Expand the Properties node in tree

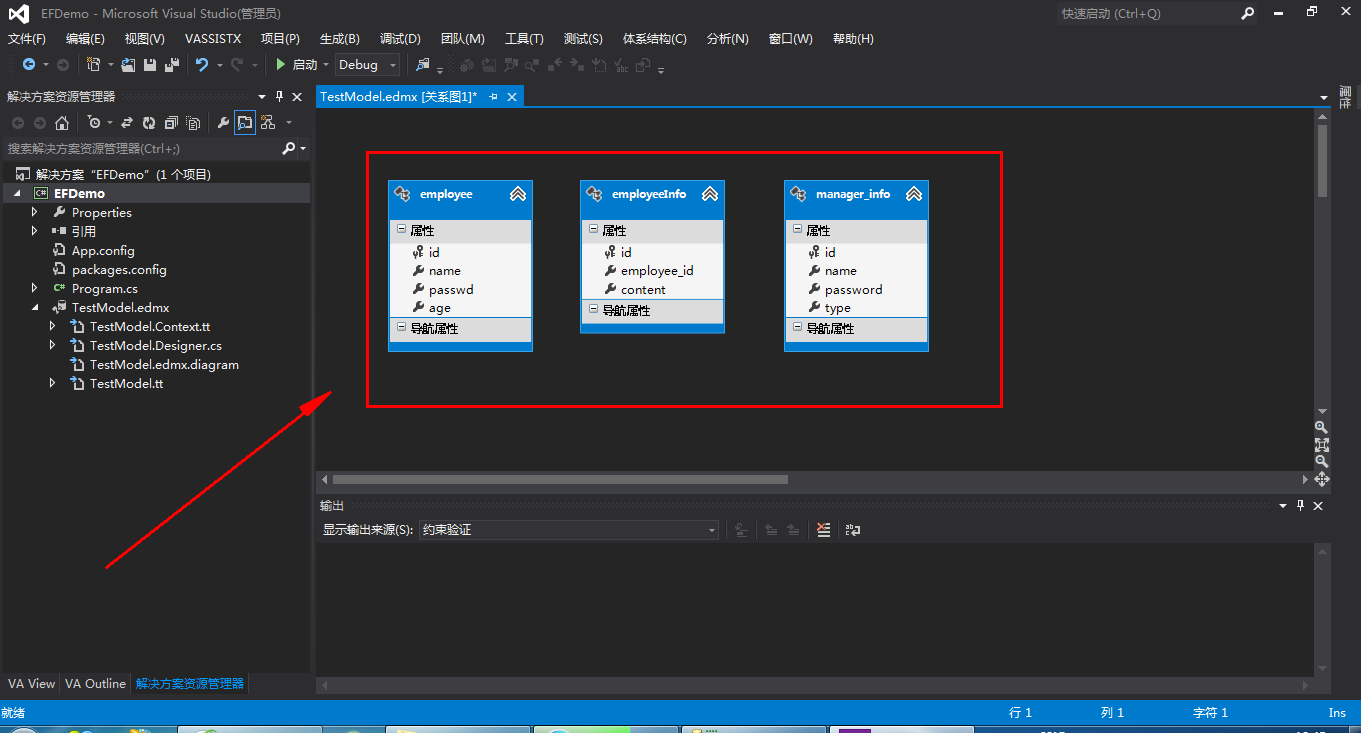click(x=35, y=212)
